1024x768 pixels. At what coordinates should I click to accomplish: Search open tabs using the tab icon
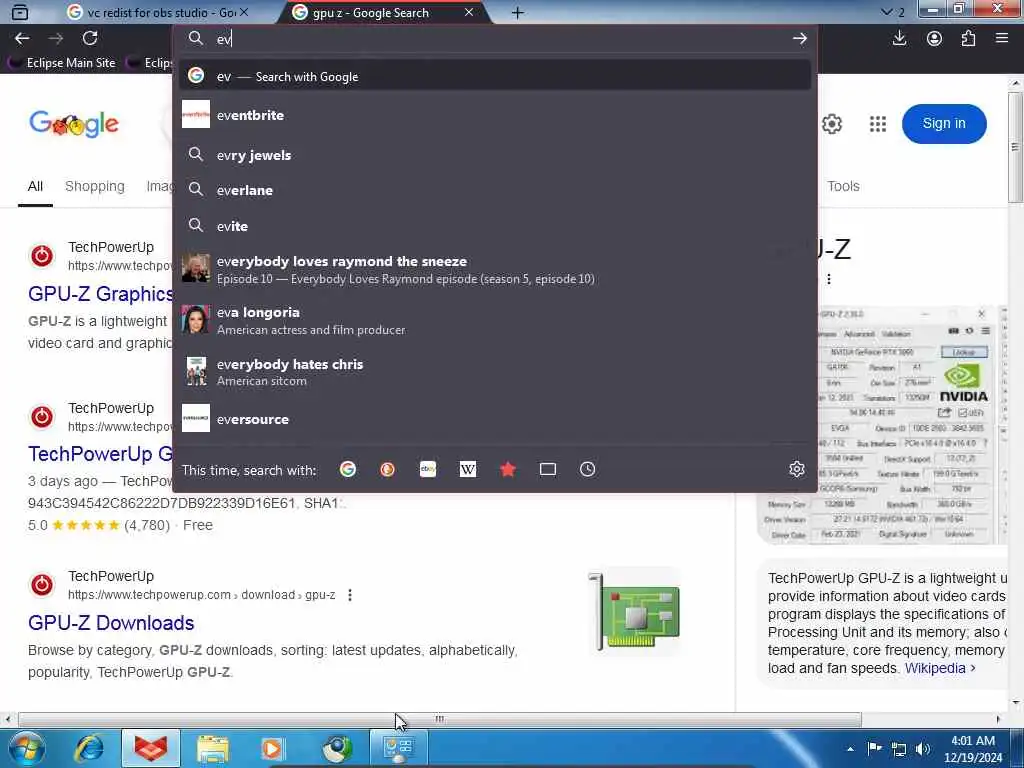[x=547, y=469]
